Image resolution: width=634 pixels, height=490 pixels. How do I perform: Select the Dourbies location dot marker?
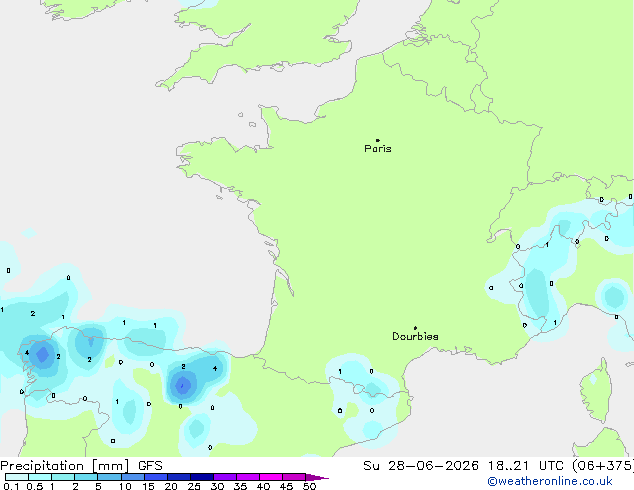coord(415,328)
